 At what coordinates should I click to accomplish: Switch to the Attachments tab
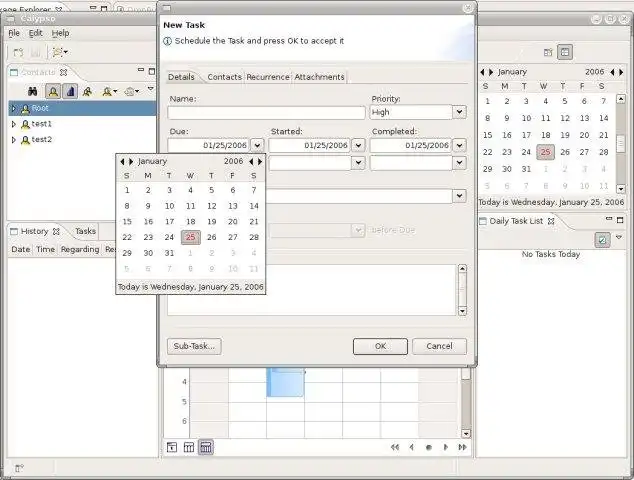[319, 77]
